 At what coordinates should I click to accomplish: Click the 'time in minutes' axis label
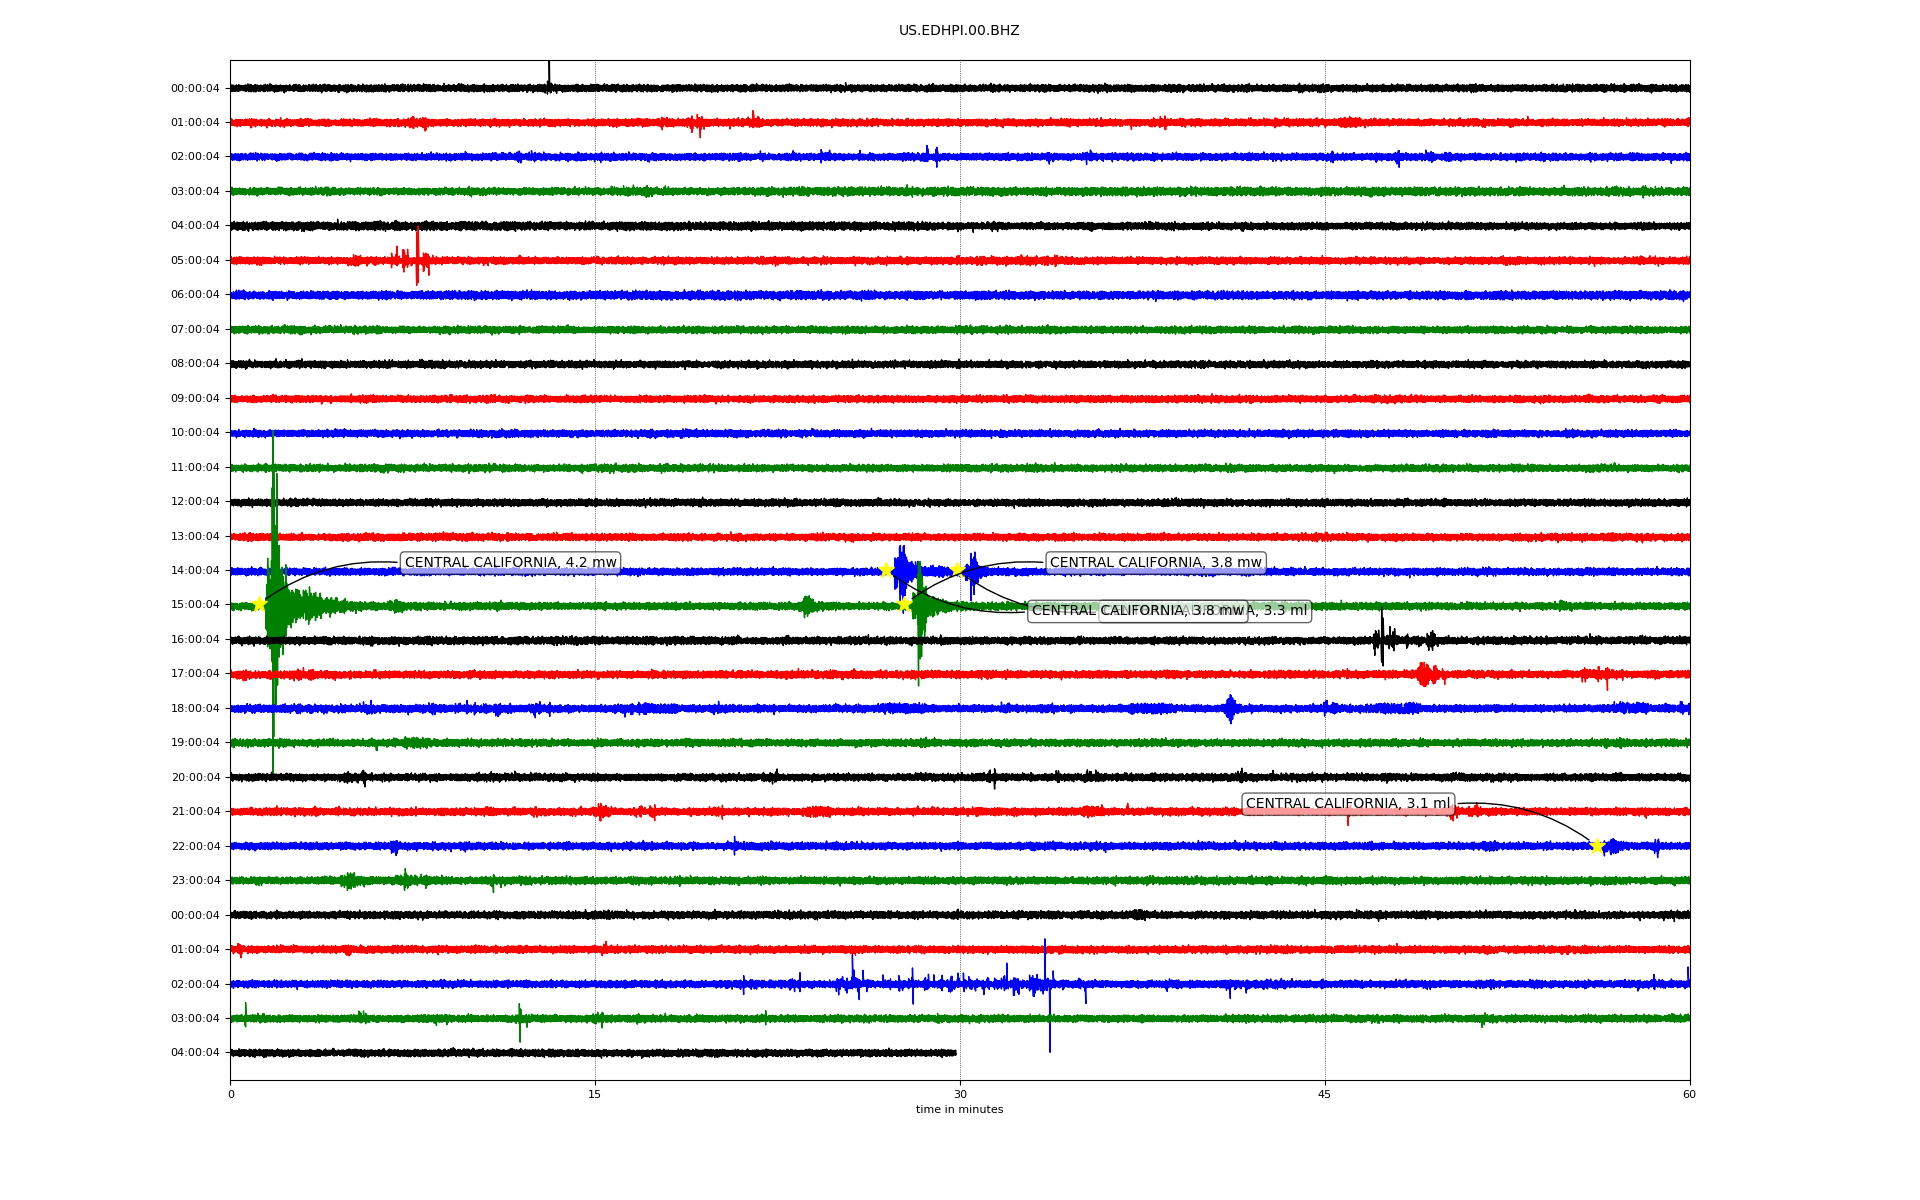958,1110
